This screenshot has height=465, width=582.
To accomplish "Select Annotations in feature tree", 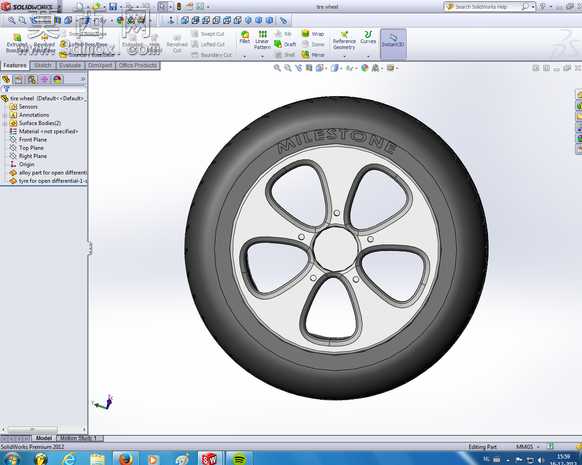I will click(29, 115).
